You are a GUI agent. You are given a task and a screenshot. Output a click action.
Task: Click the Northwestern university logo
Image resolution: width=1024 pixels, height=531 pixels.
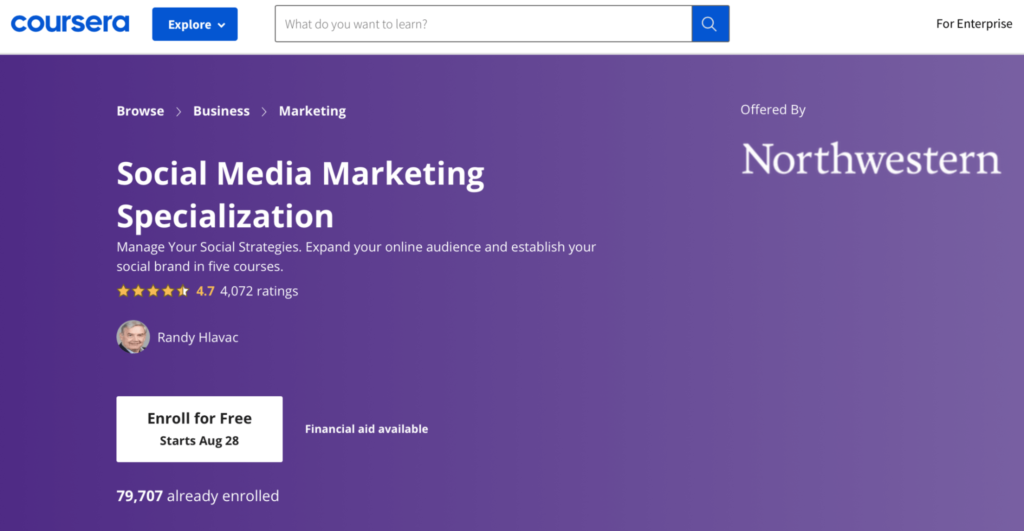click(871, 159)
